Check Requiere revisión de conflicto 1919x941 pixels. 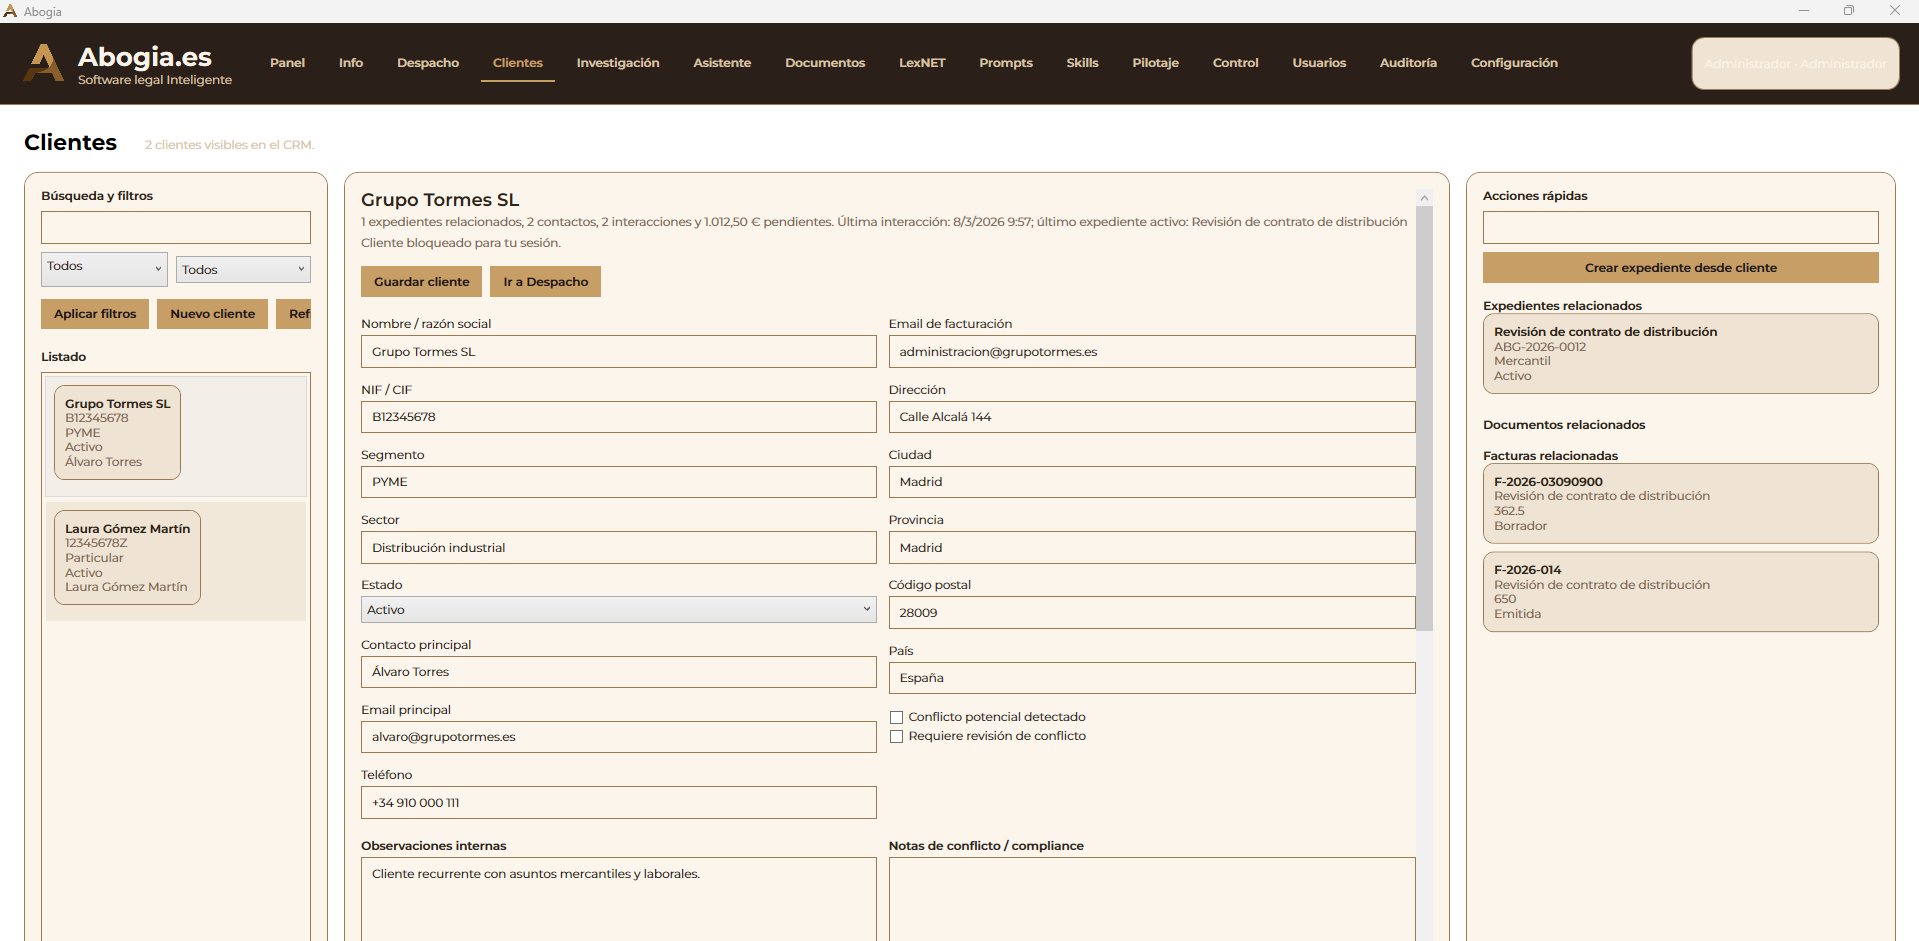click(x=897, y=736)
